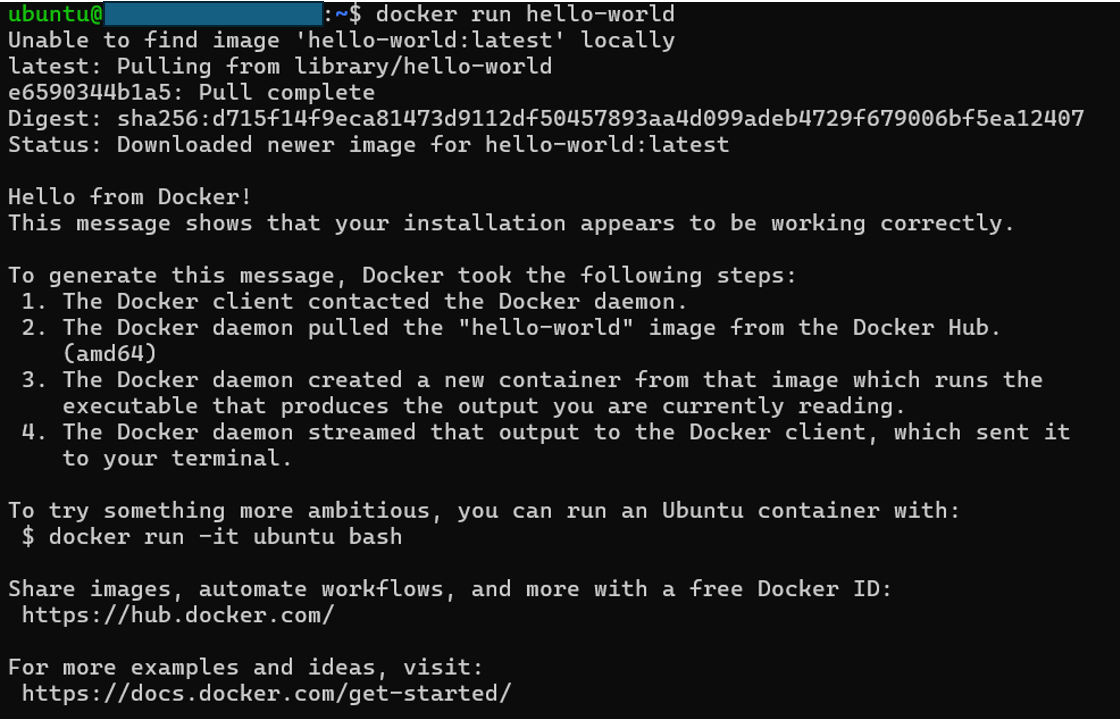Select the 'docker run -it ubuntu bash' command
This screenshot has width=1120, height=719.
click(x=225, y=536)
